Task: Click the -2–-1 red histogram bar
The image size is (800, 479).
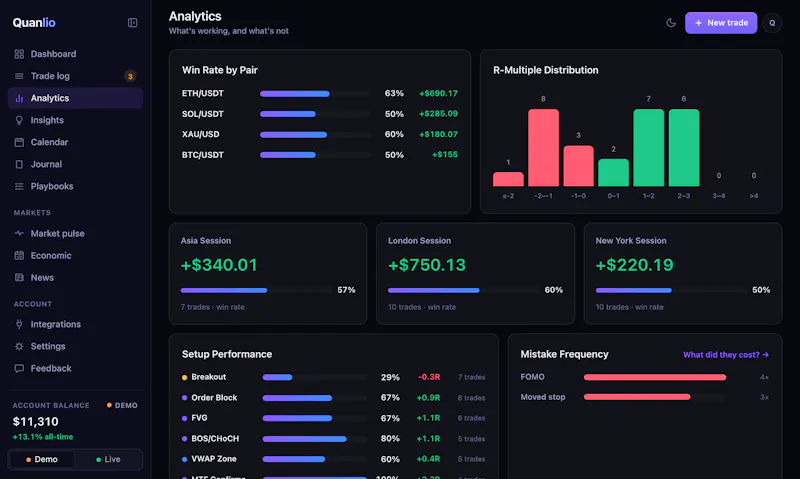Action: click(543, 147)
